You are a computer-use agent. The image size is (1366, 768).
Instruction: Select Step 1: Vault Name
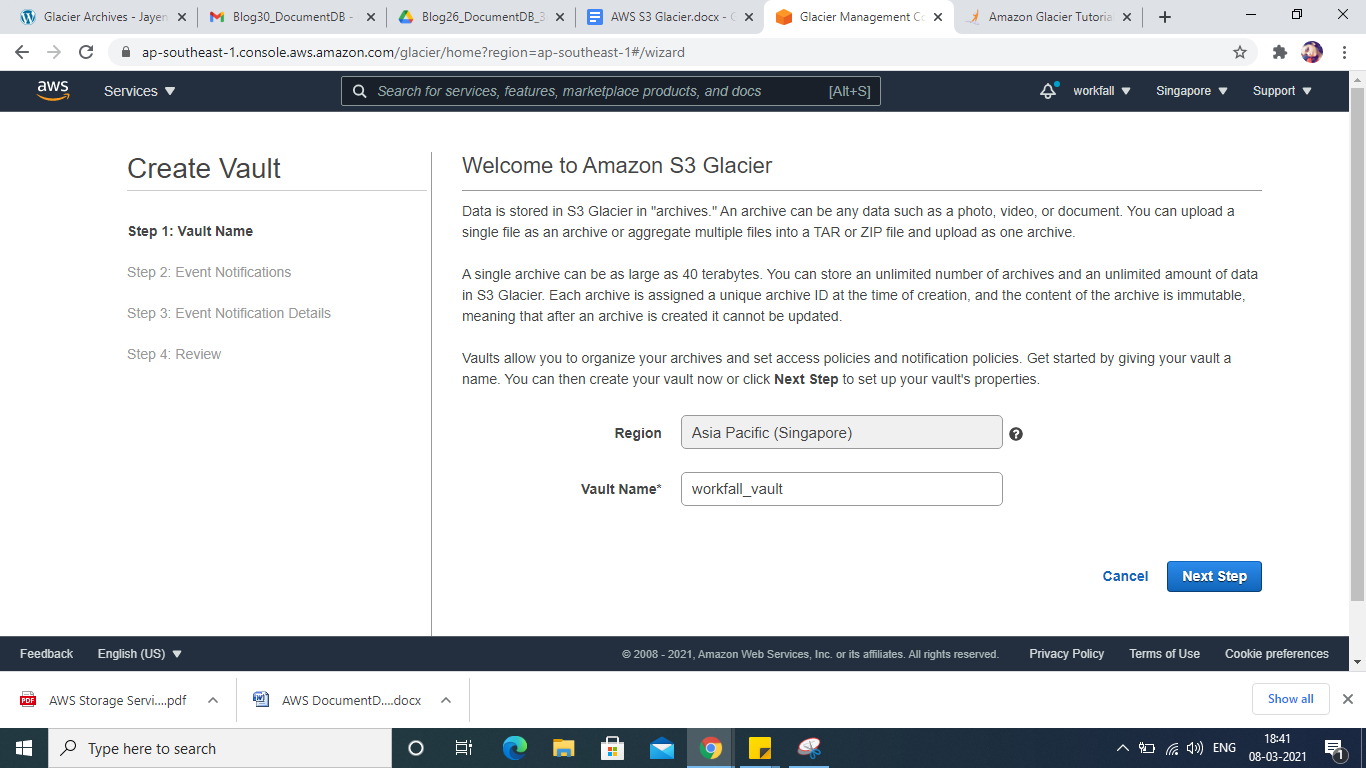pyautogui.click(x=190, y=231)
